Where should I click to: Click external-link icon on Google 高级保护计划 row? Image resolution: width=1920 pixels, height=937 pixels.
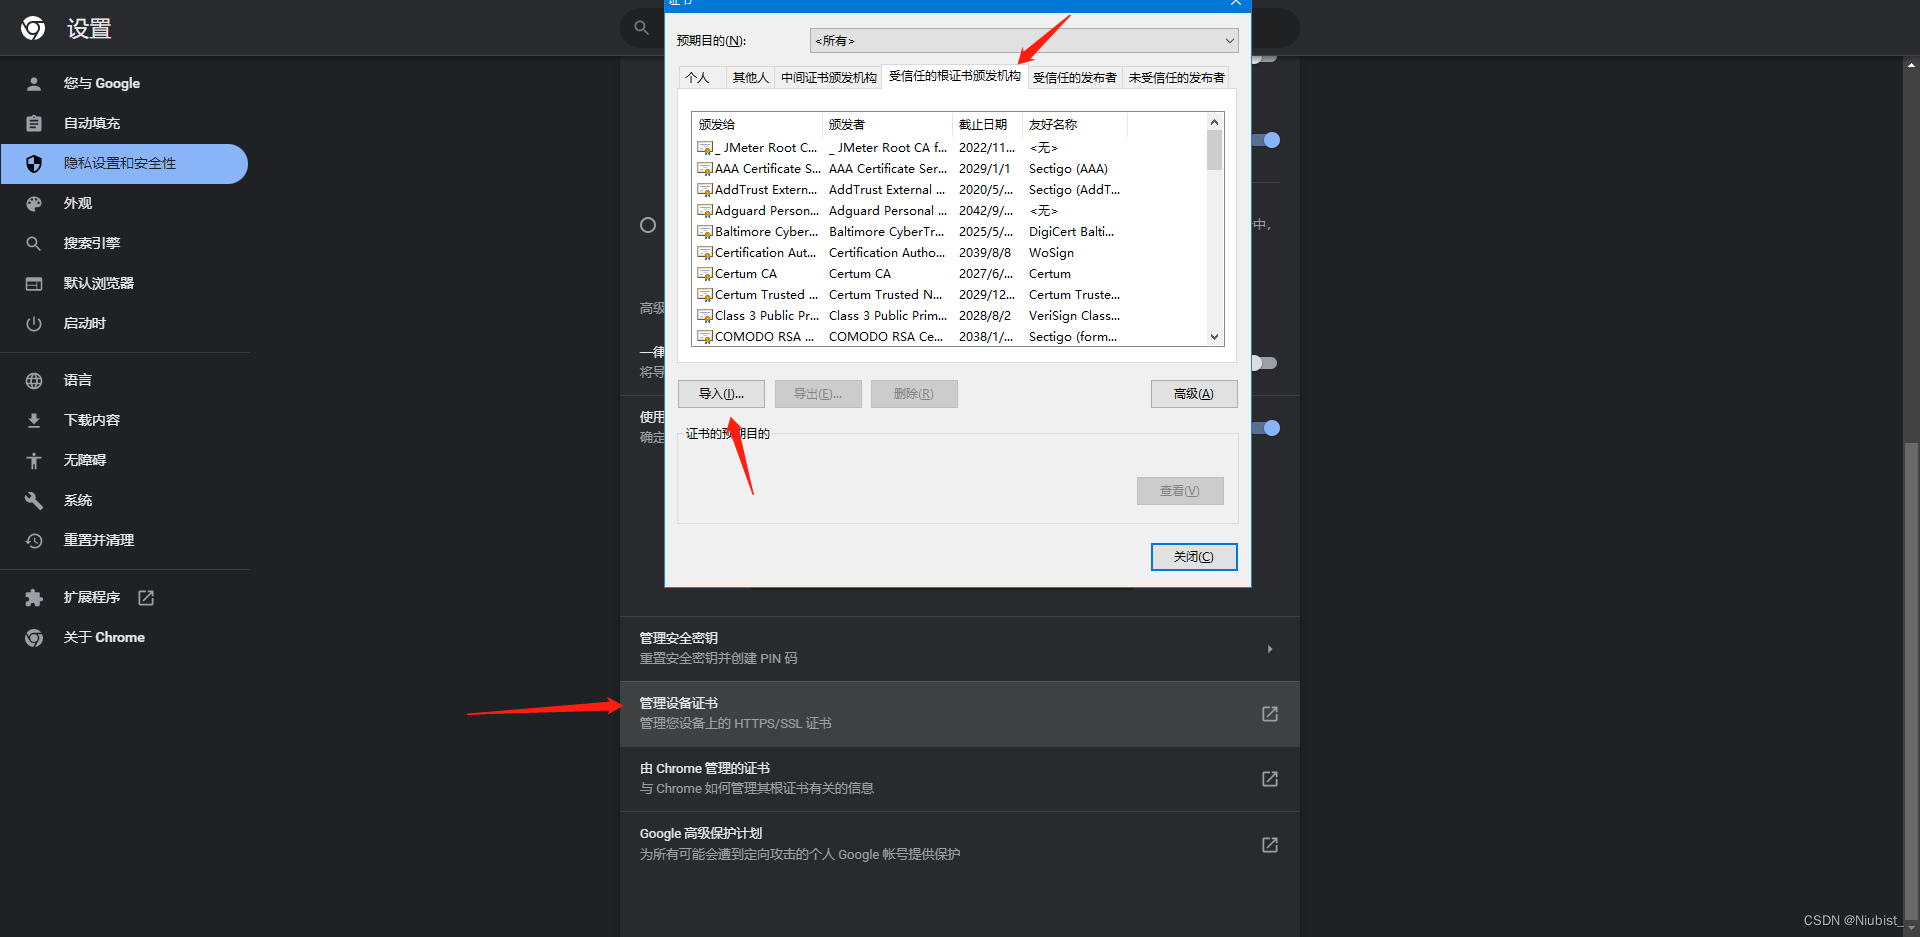pos(1270,845)
